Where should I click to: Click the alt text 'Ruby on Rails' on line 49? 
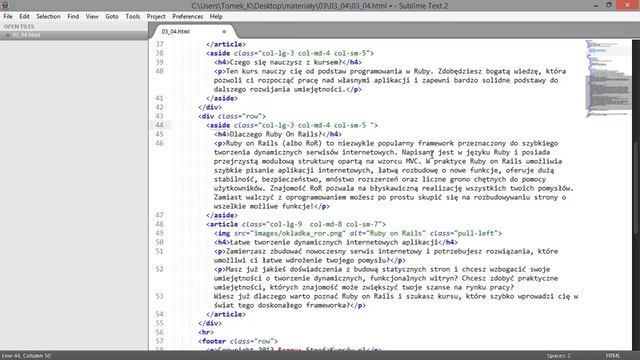[397, 233]
